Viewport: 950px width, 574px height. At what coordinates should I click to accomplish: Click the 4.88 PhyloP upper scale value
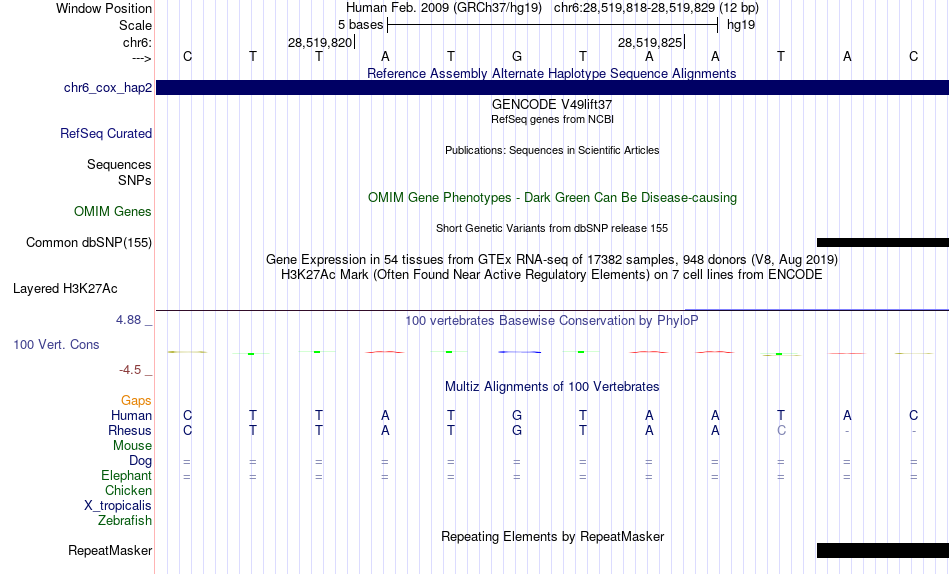pos(129,320)
